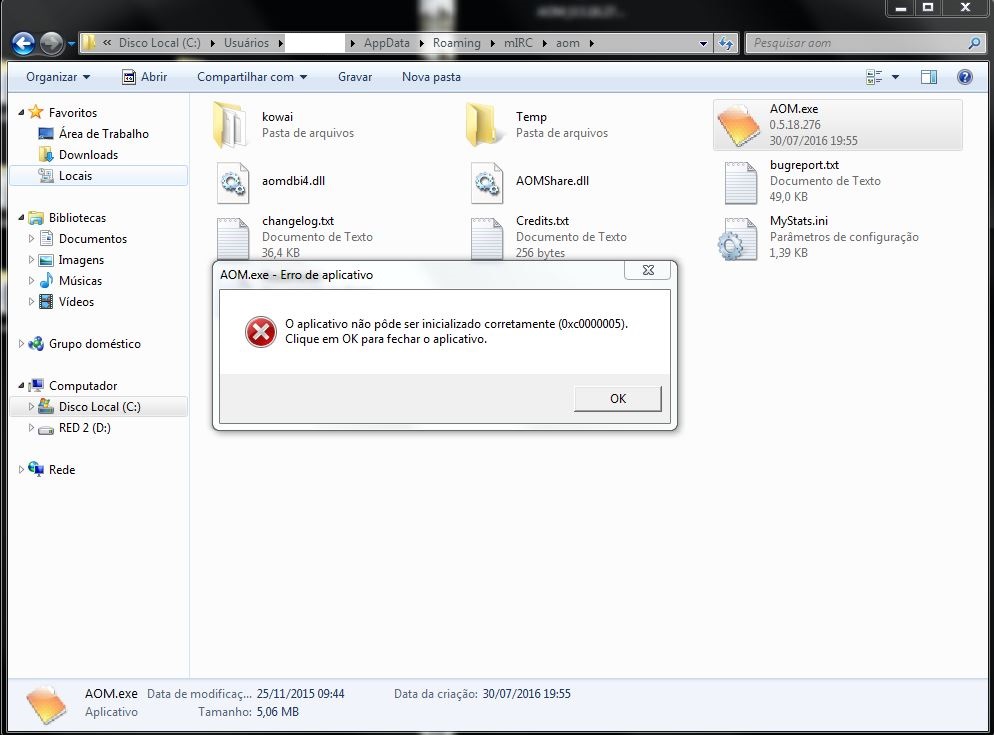
Task: Click AppData in the address path
Action: point(387,43)
